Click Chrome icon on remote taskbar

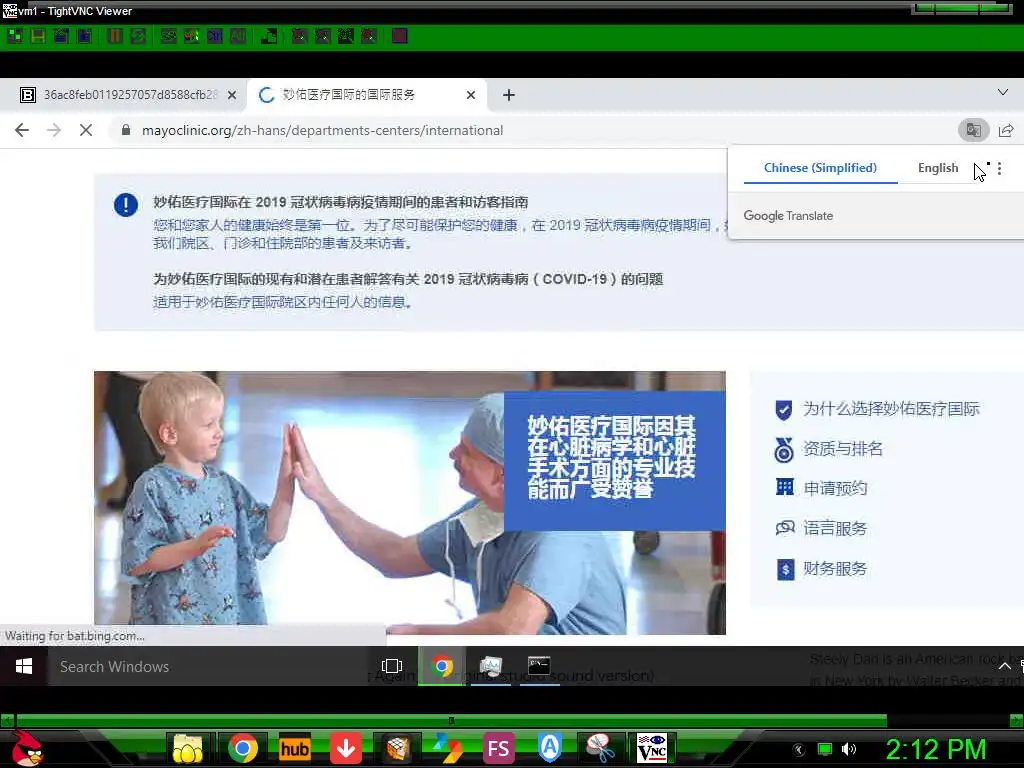pyautogui.click(x=442, y=666)
